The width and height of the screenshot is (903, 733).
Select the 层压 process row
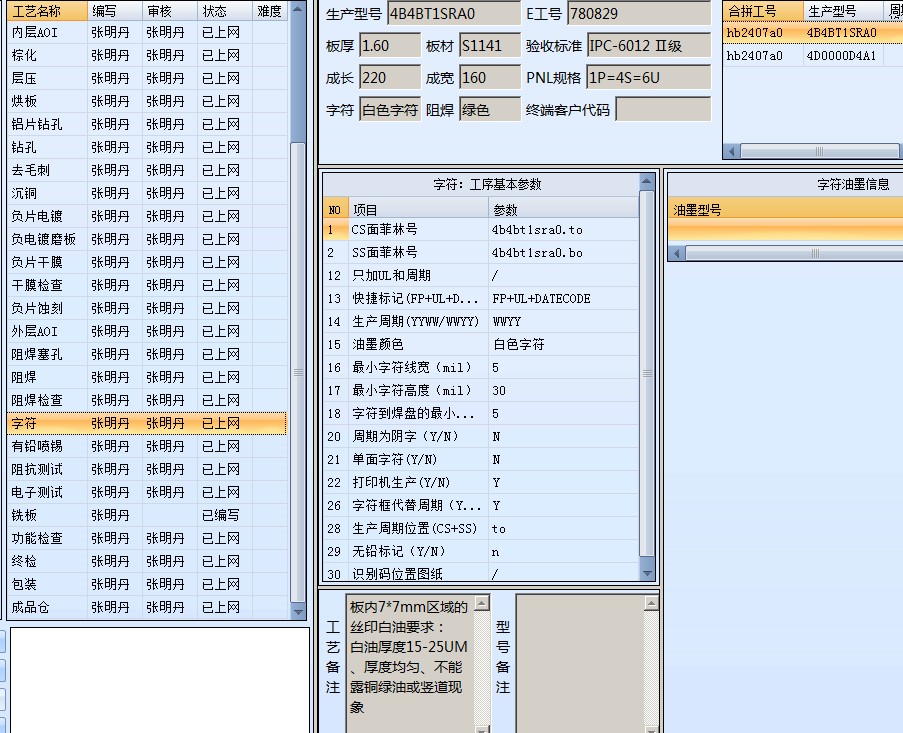(147, 78)
